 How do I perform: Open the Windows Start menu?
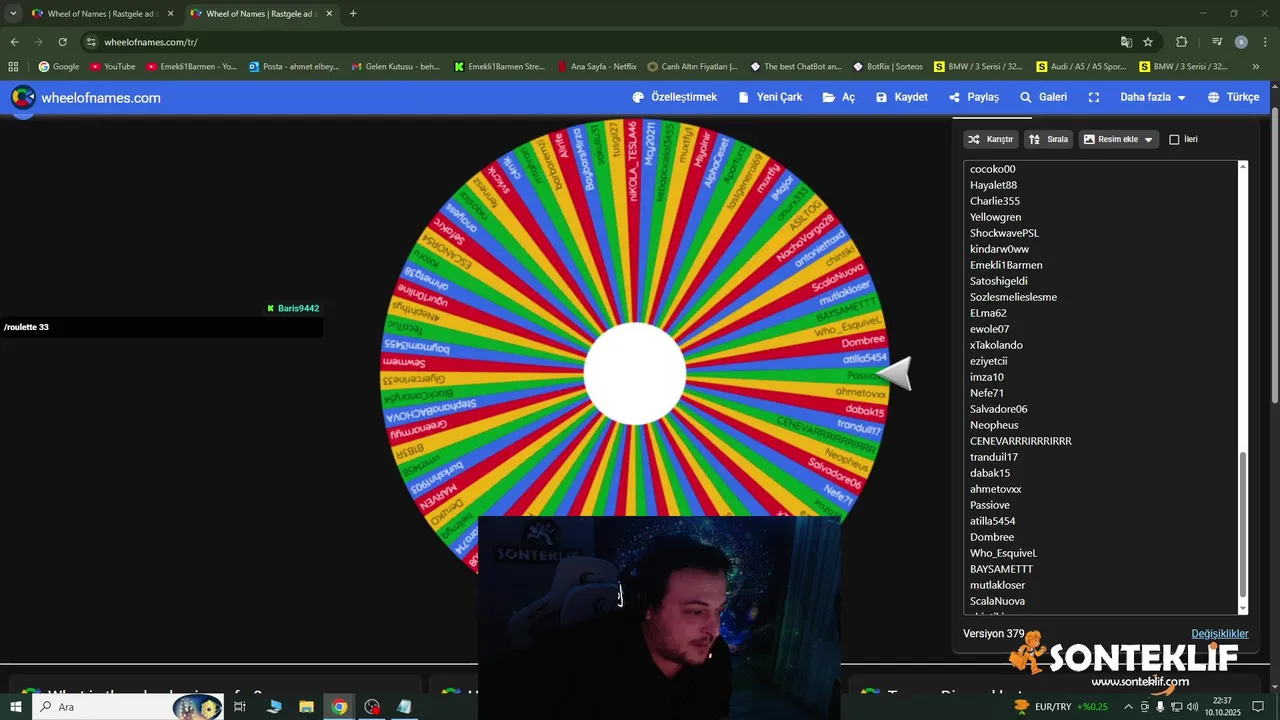[x=16, y=707]
